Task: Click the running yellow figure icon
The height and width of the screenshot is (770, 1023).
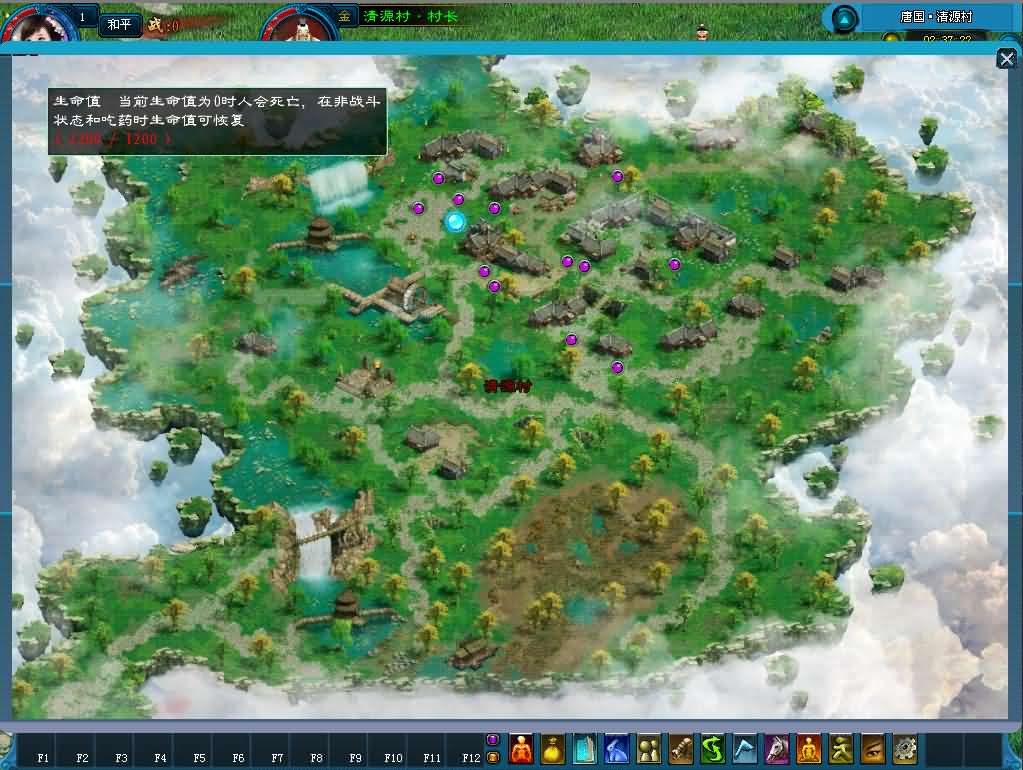Action: pyautogui.click(x=840, y=748)
